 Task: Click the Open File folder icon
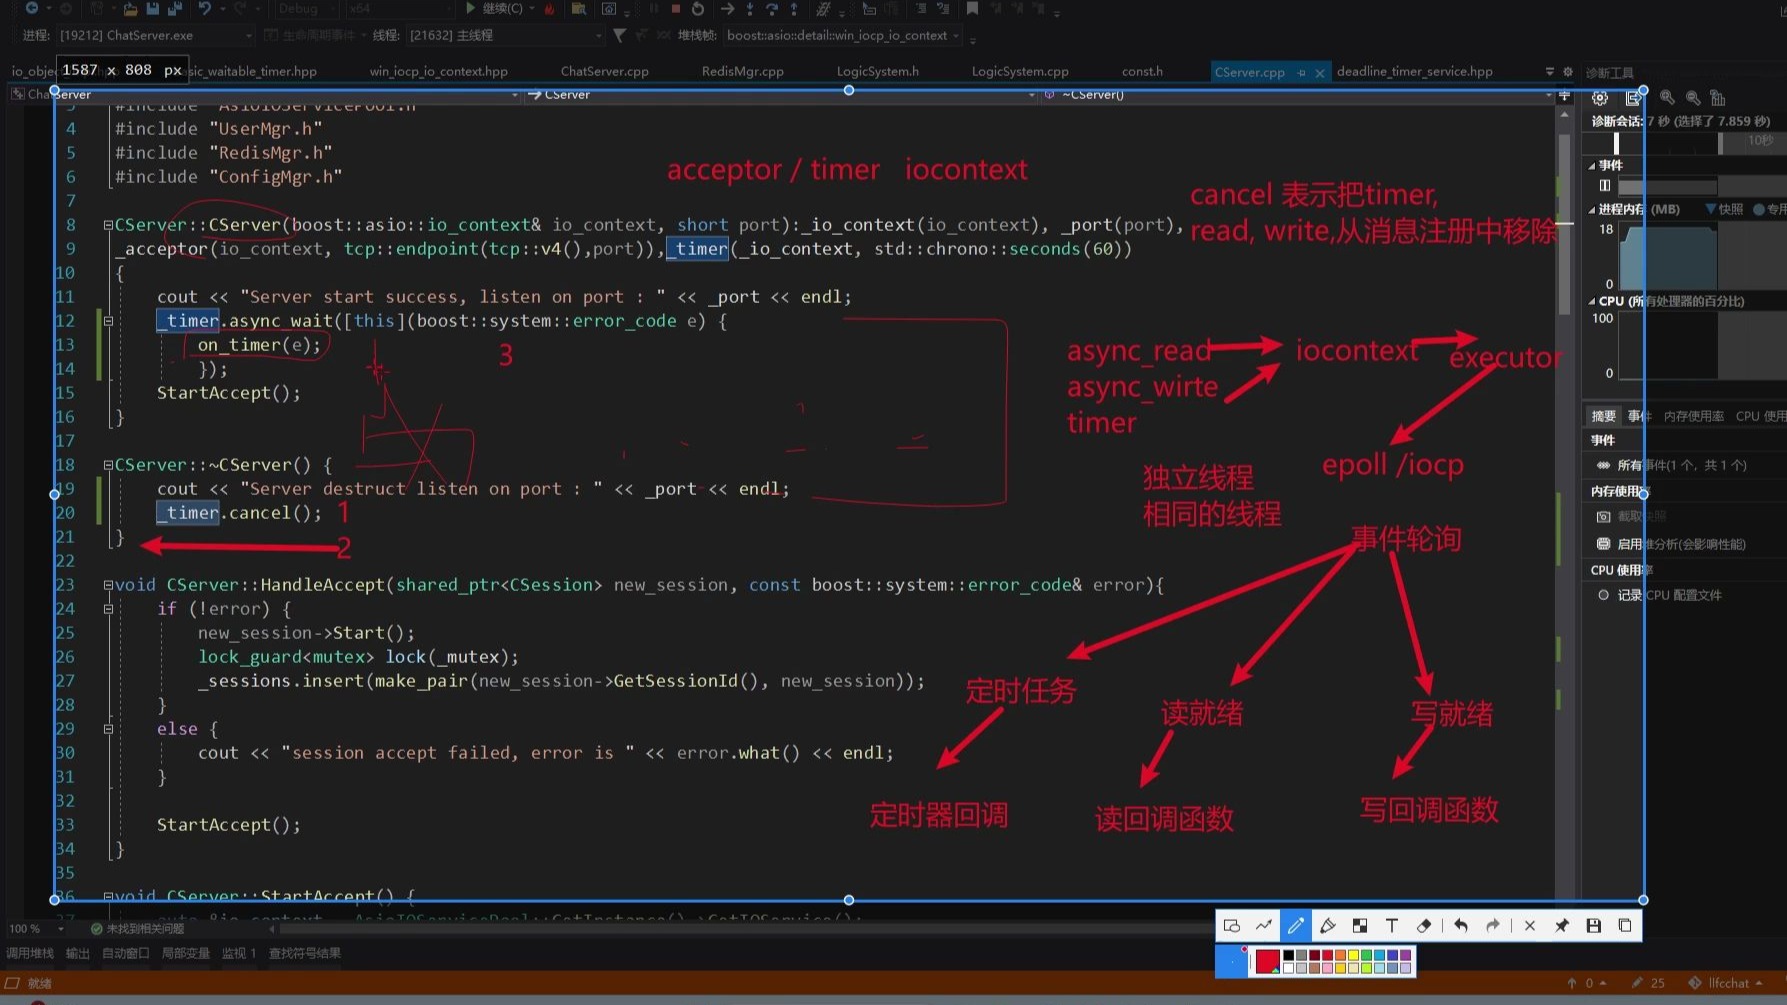click(x=131, y=9)
